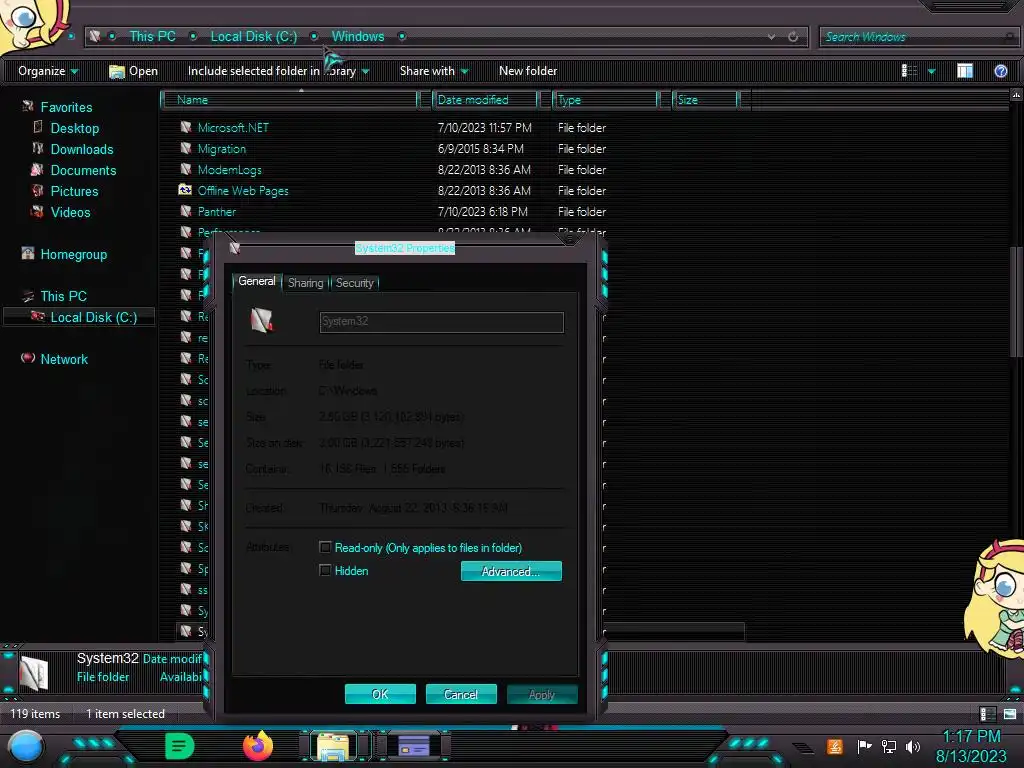Image resolution: width=1024 pixels, height=768 pixels.
Task: Open the change view options arrow
Action: coord(931,71)
